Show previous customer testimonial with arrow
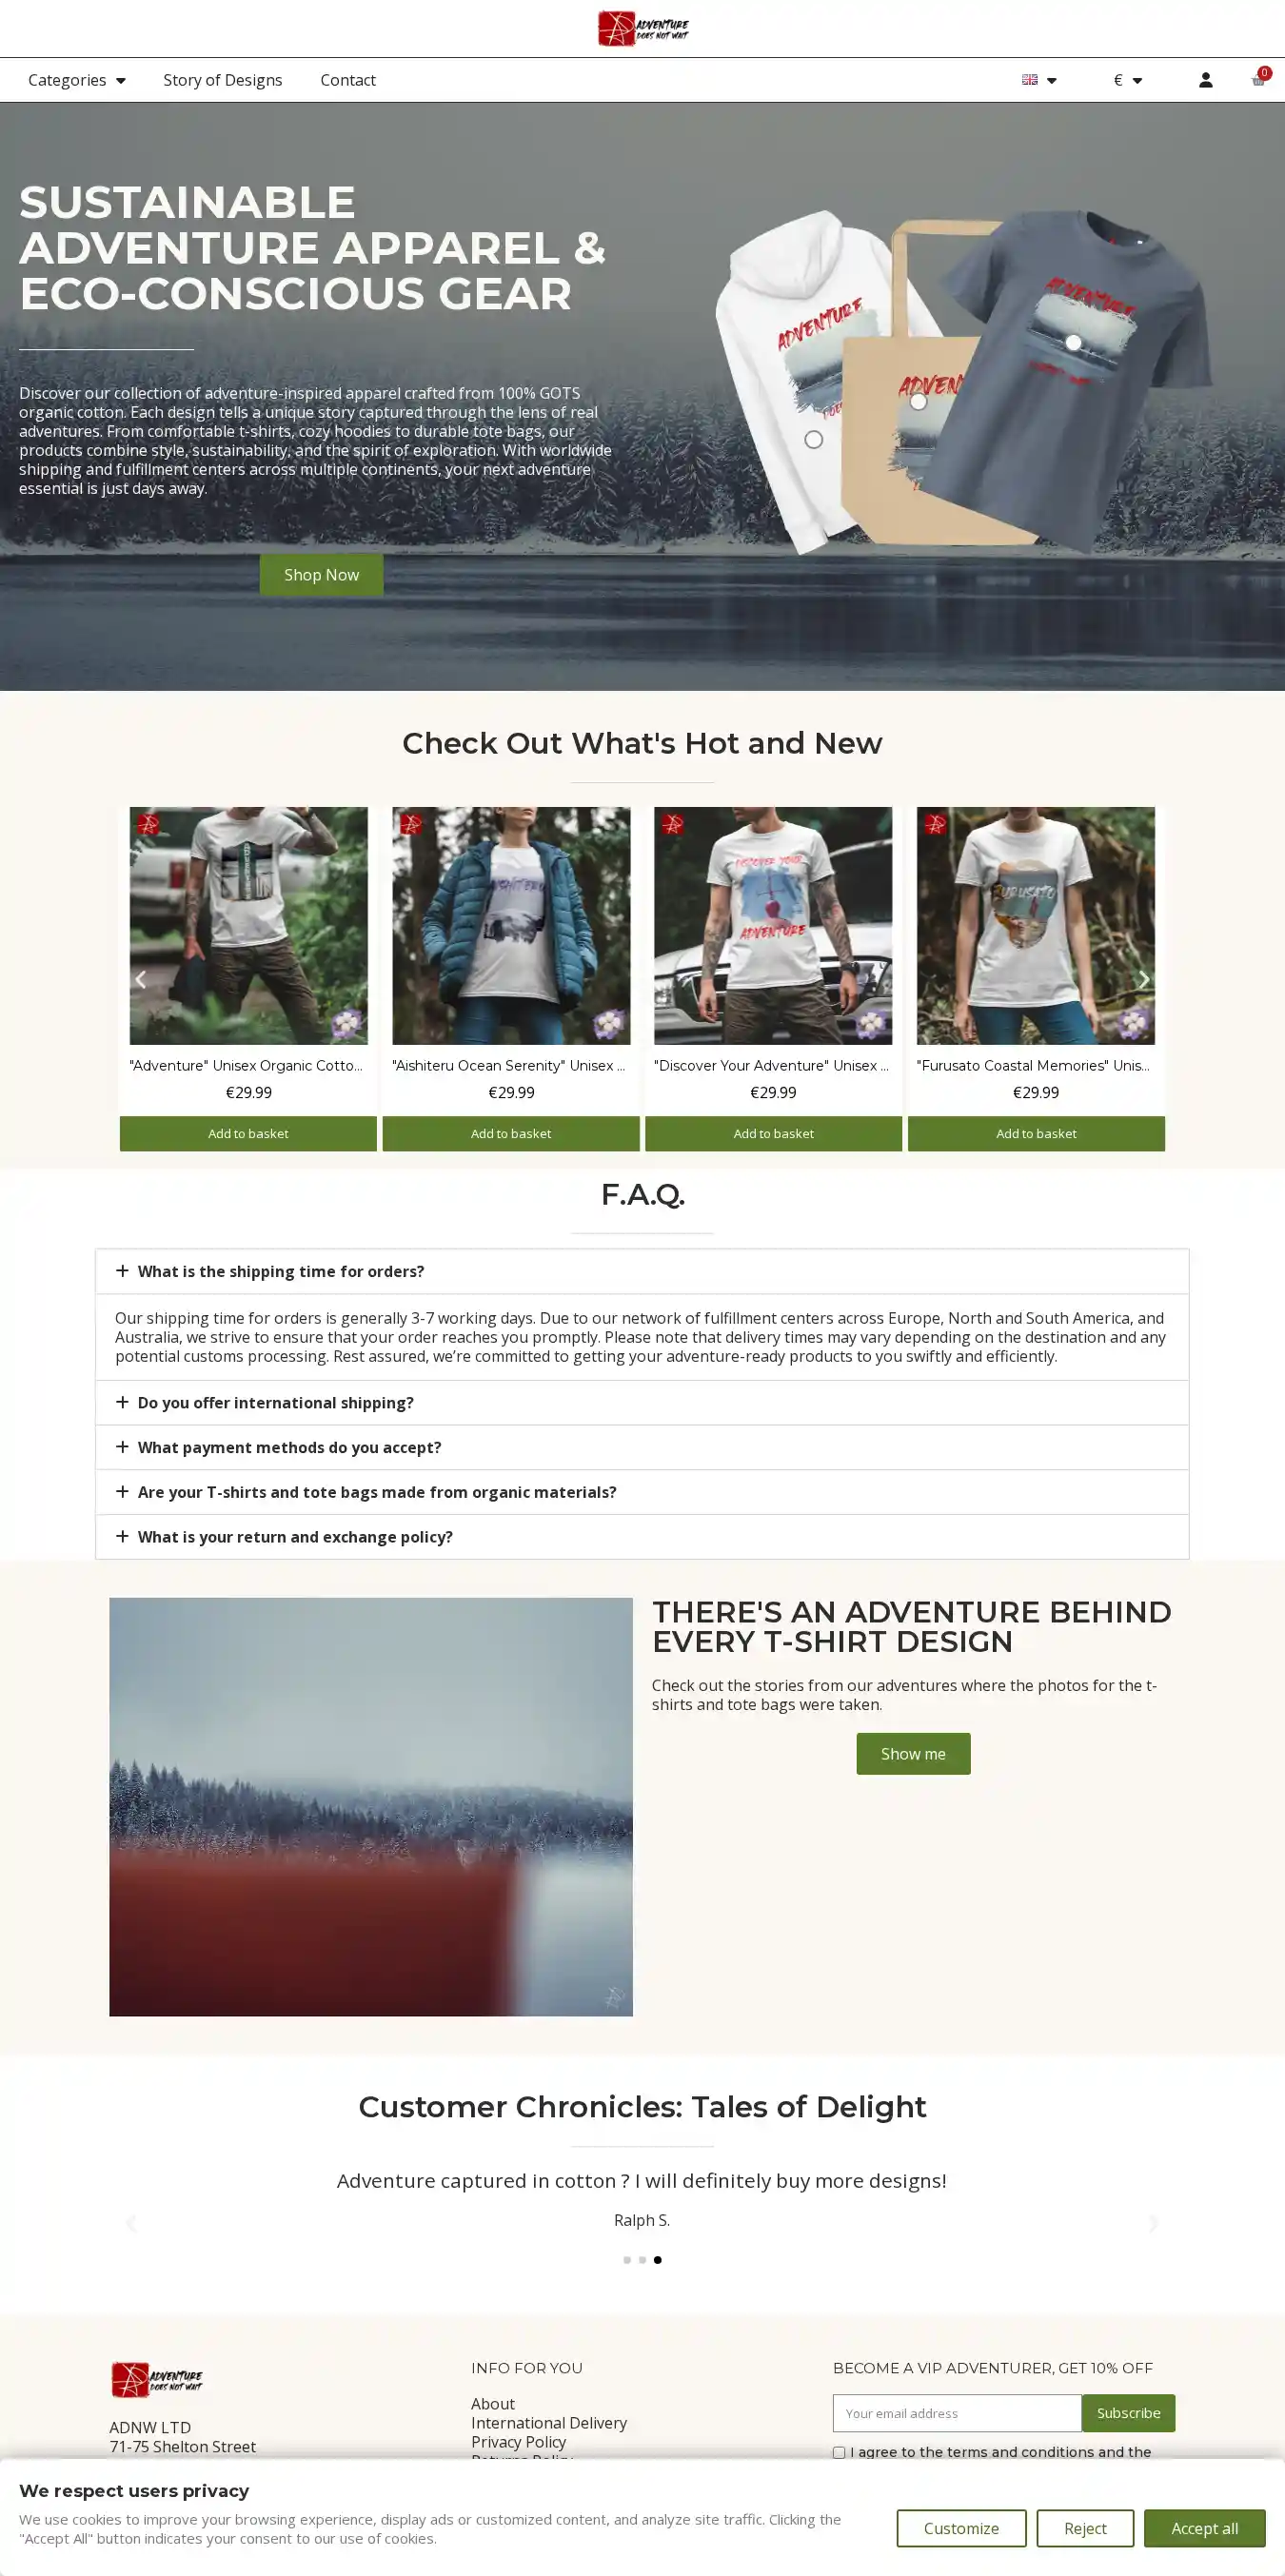 (131, 2223)
